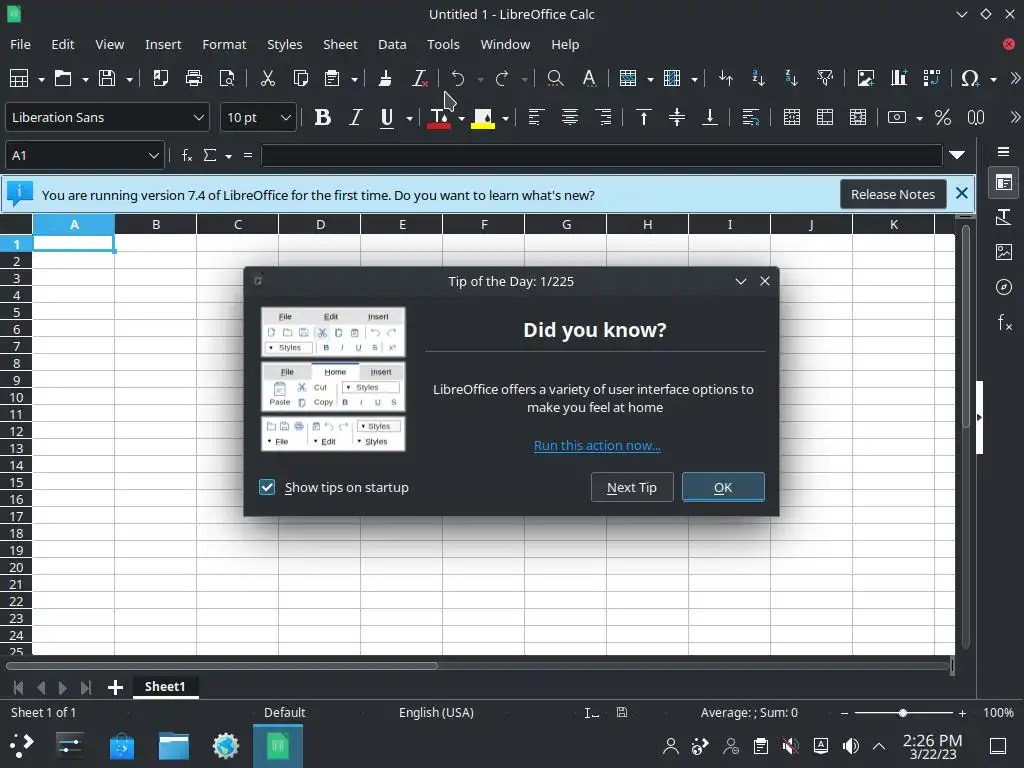
Task: Click the Merge and Center Cells icon
Action: (x=792, y=118)
